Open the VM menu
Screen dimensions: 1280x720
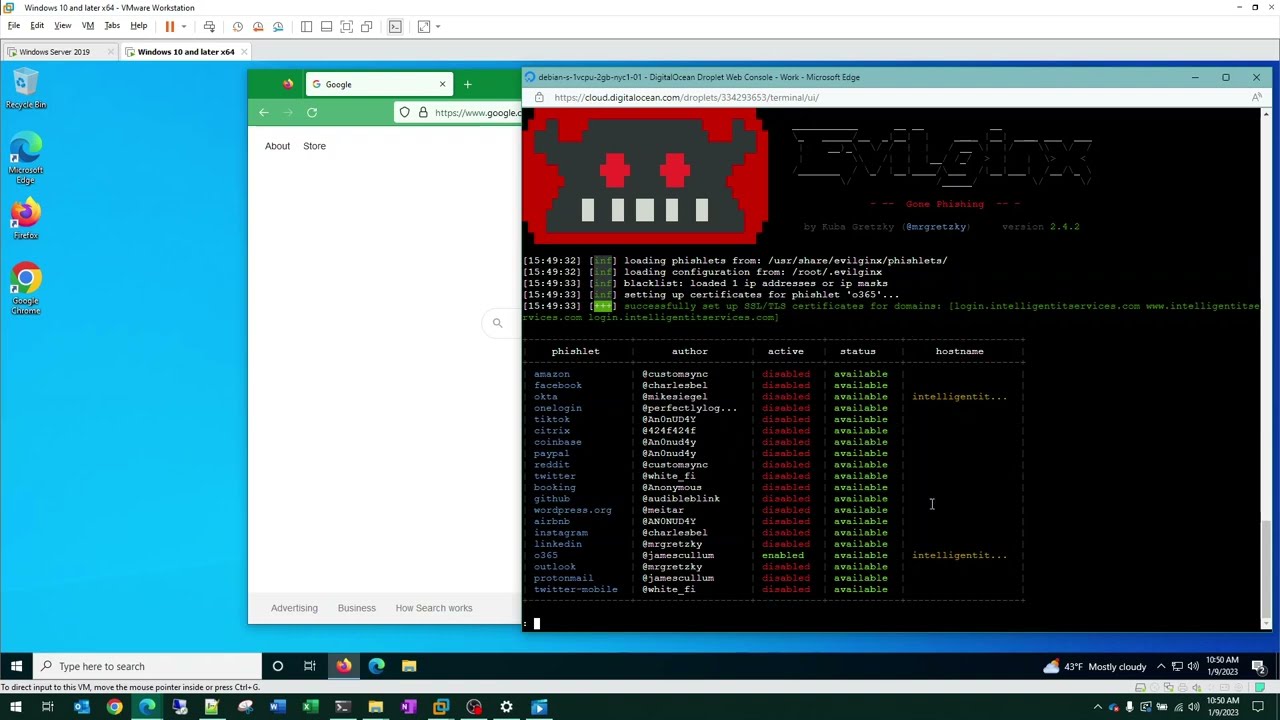coord(88,26)
